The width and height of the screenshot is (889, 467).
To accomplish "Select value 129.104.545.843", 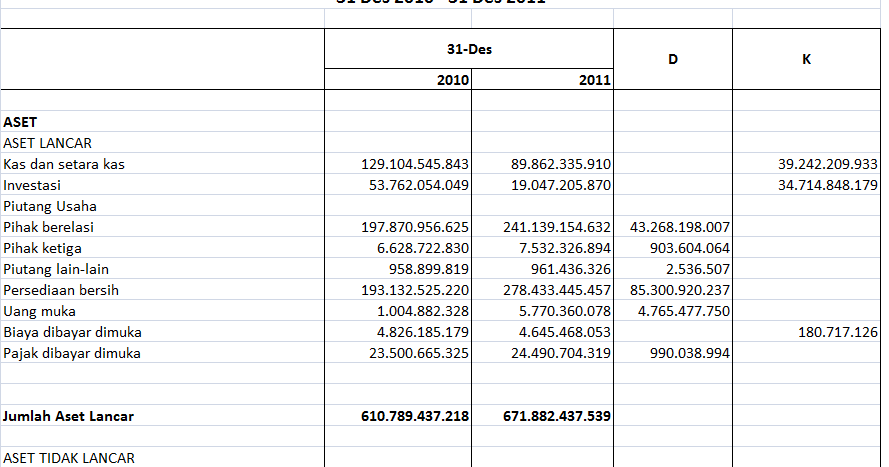I will click(x=415, y=164).
